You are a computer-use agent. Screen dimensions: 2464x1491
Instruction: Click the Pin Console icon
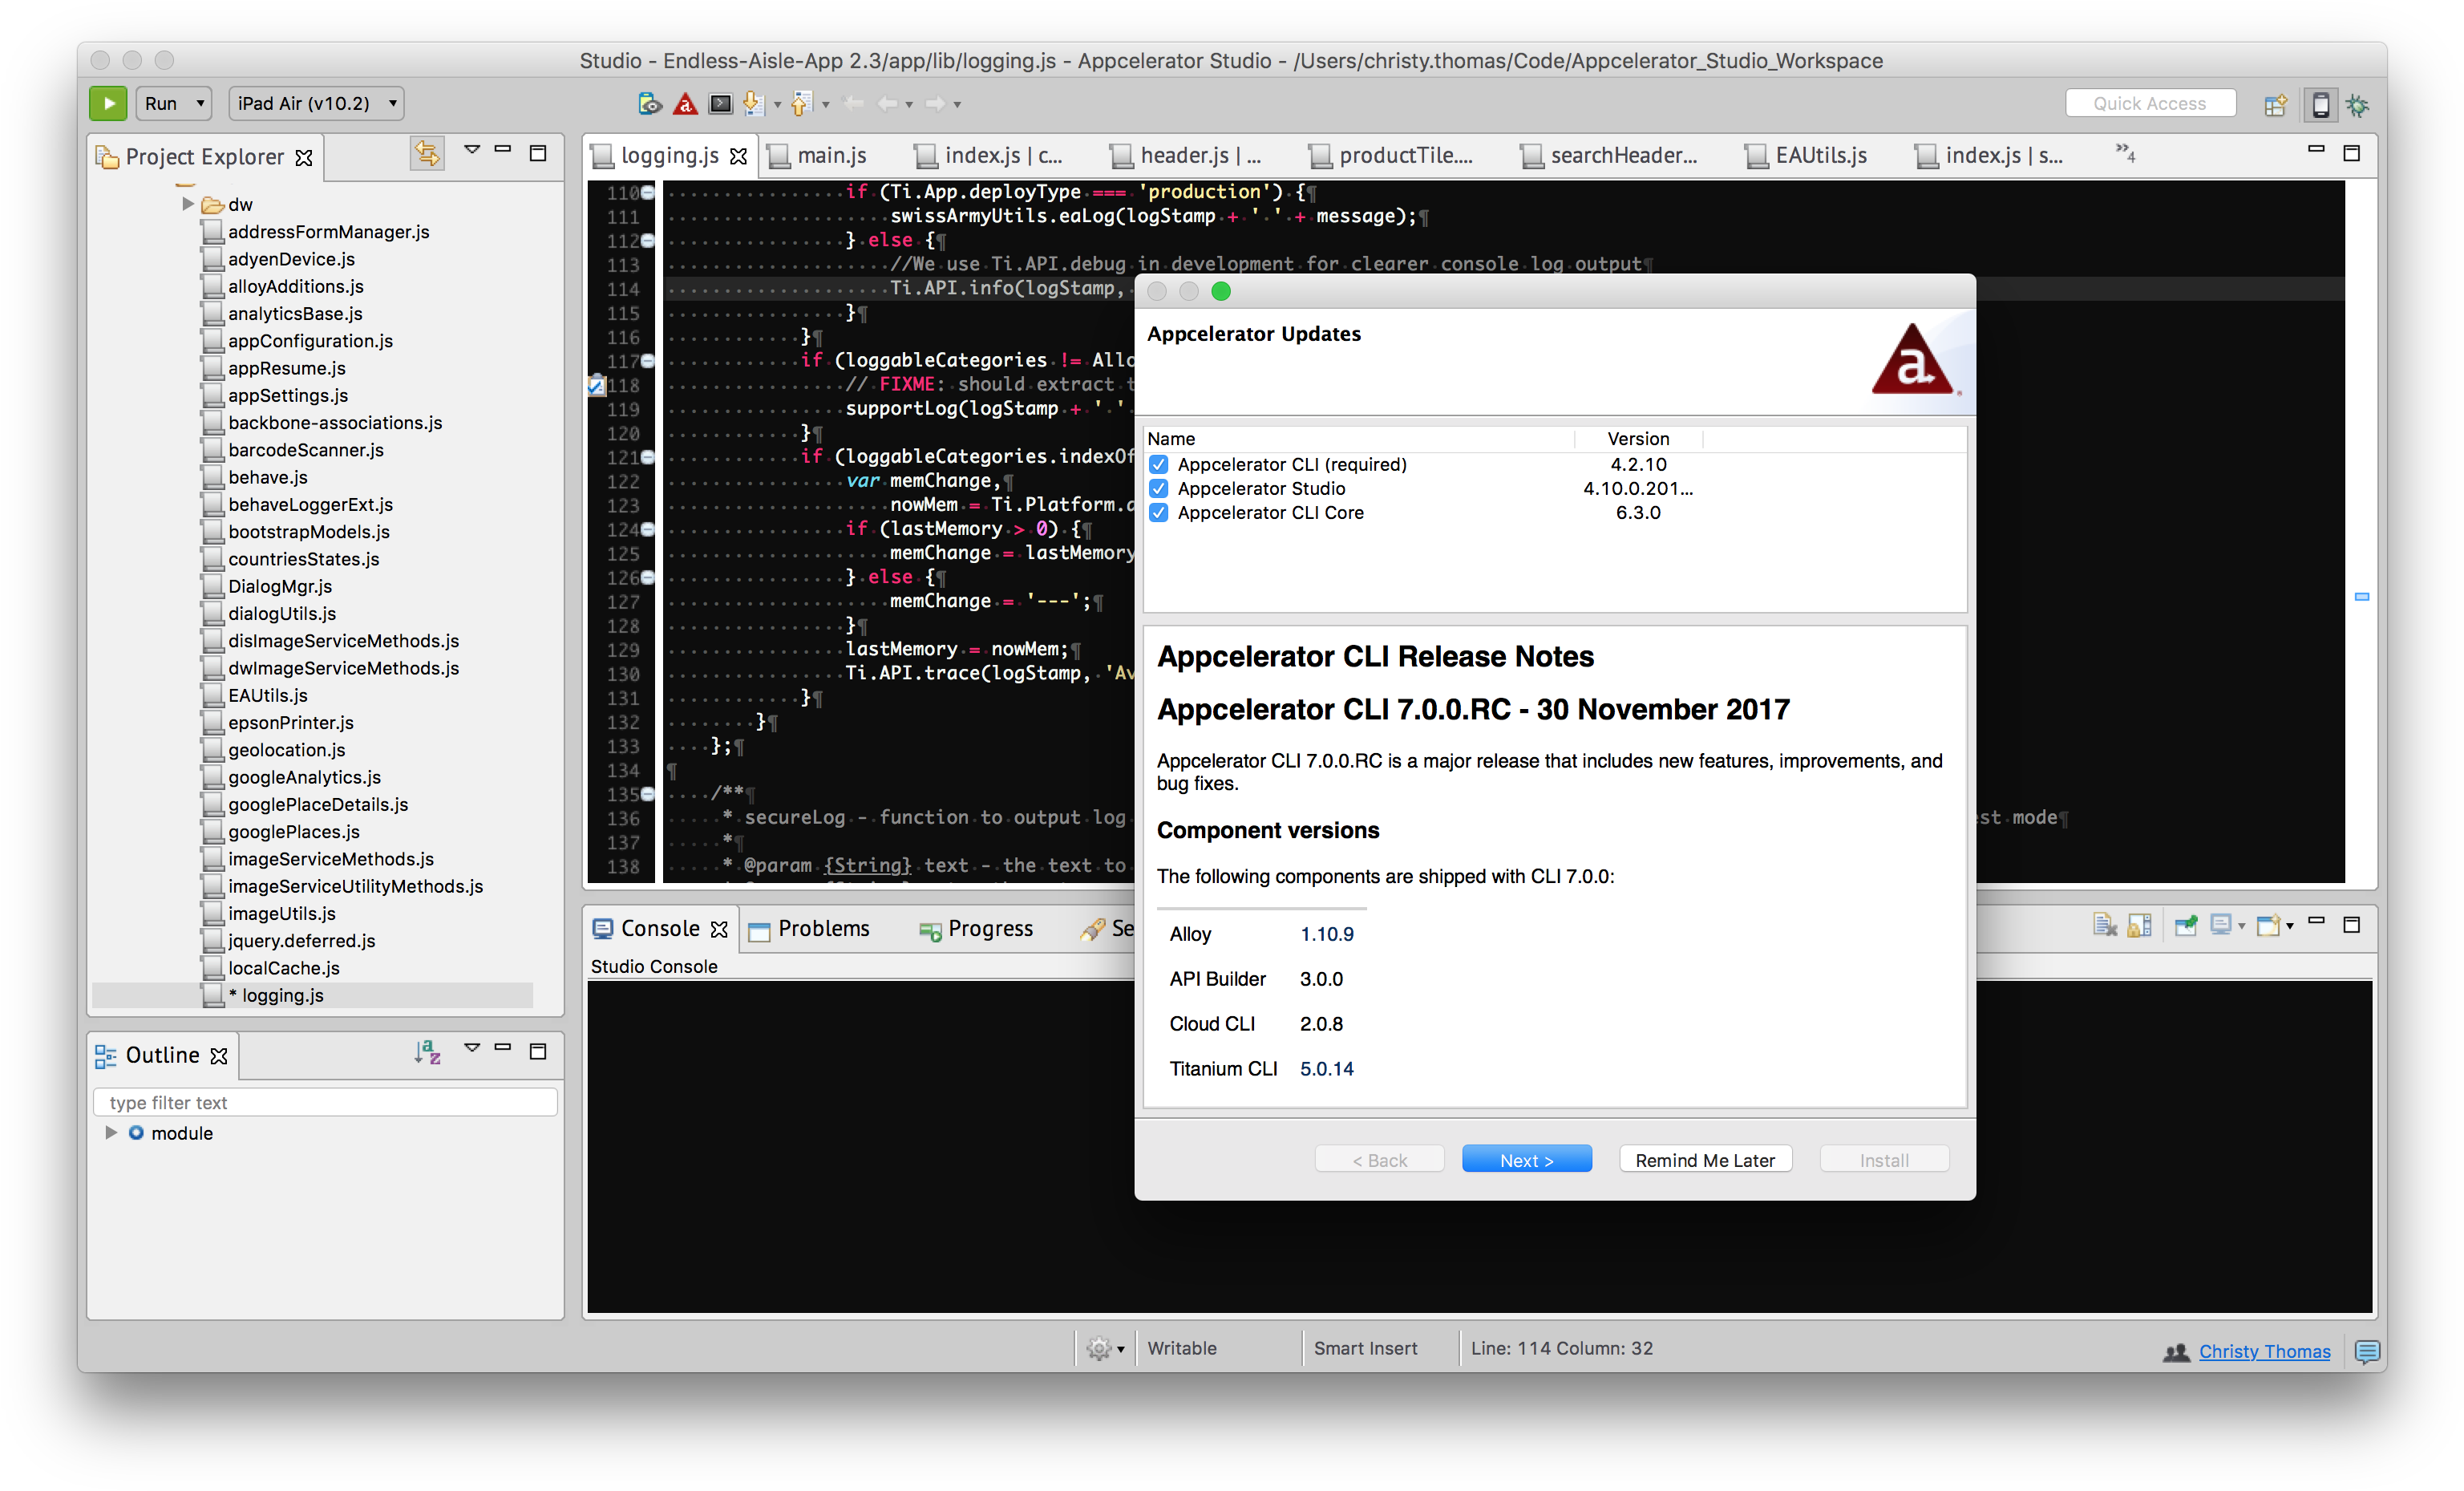(x=2185, y=926)
